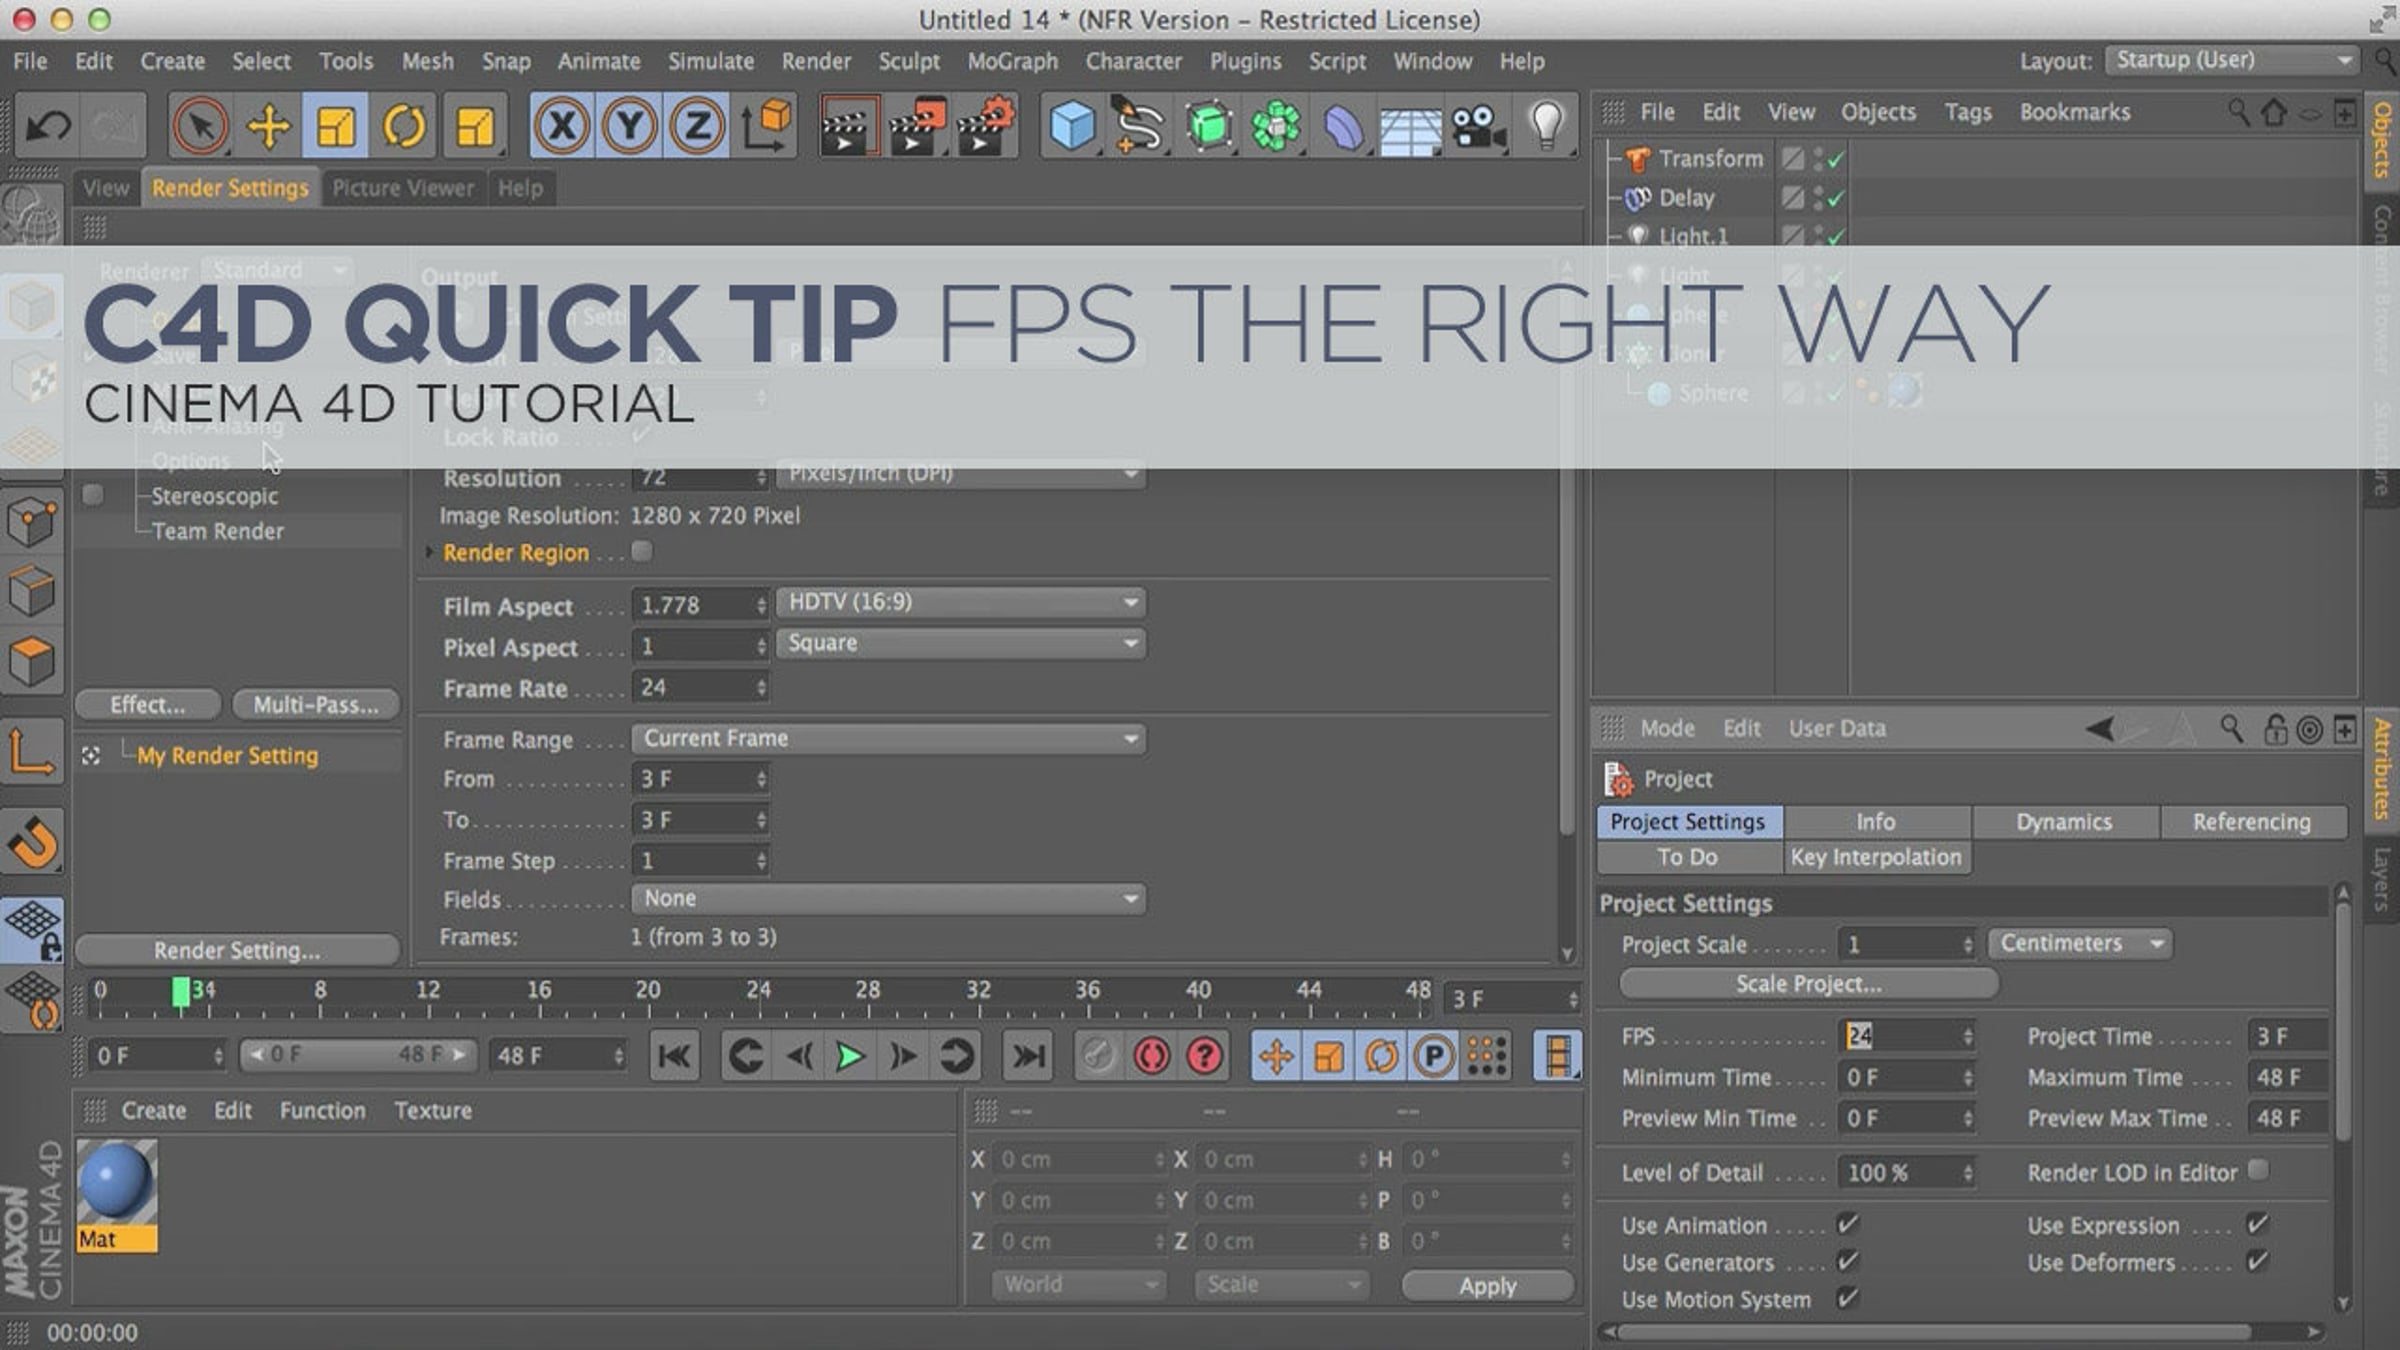
Task: Enable Render LOD in Editor
Action: pyautogui.click(x=2258, y=1169)
